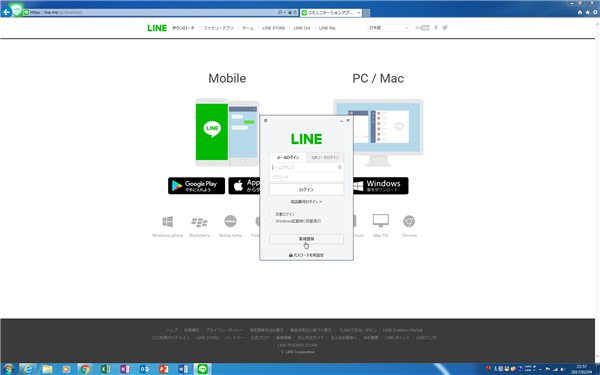This screenshot has width=600, height=375.
Task: Go to the LINE logo home link on webpage
Action: pyautogui.click(x=157, y=28)
